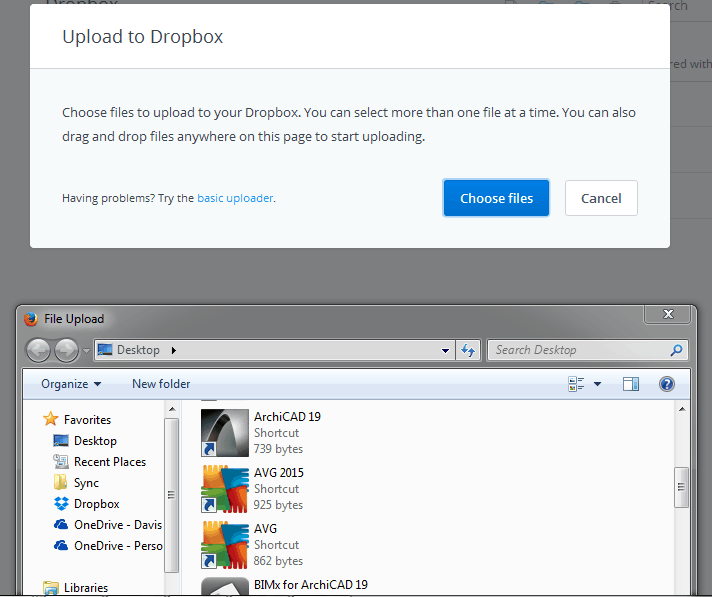712x597 pixels.
Task: Cancel the Upload to Dropbox dialog
Action: pos(601,198)
